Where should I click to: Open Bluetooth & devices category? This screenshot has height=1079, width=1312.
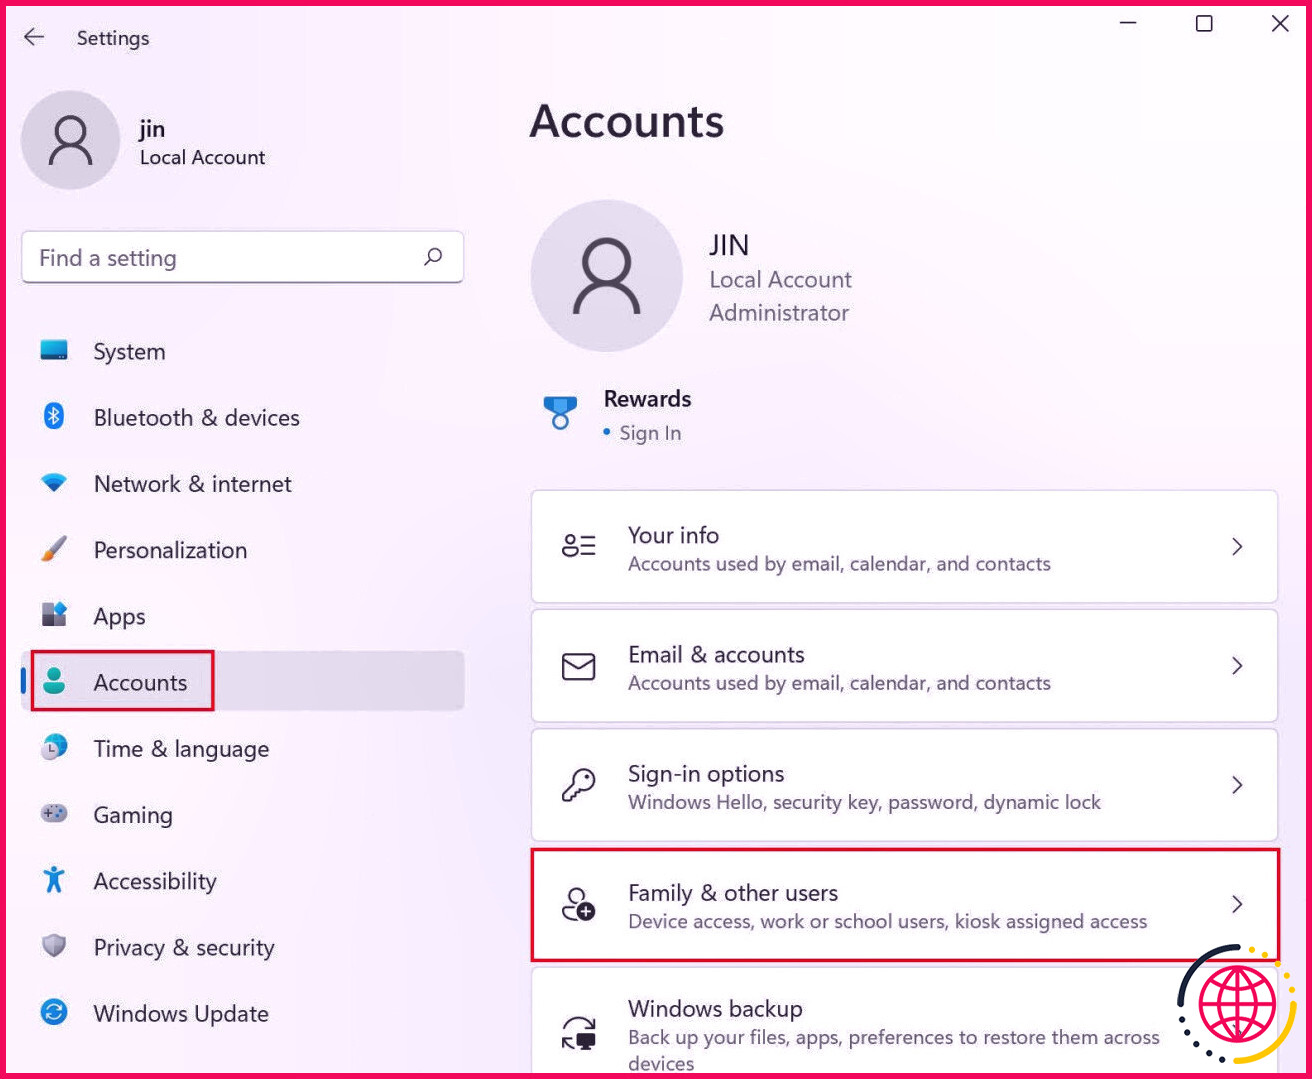(243, 417)
